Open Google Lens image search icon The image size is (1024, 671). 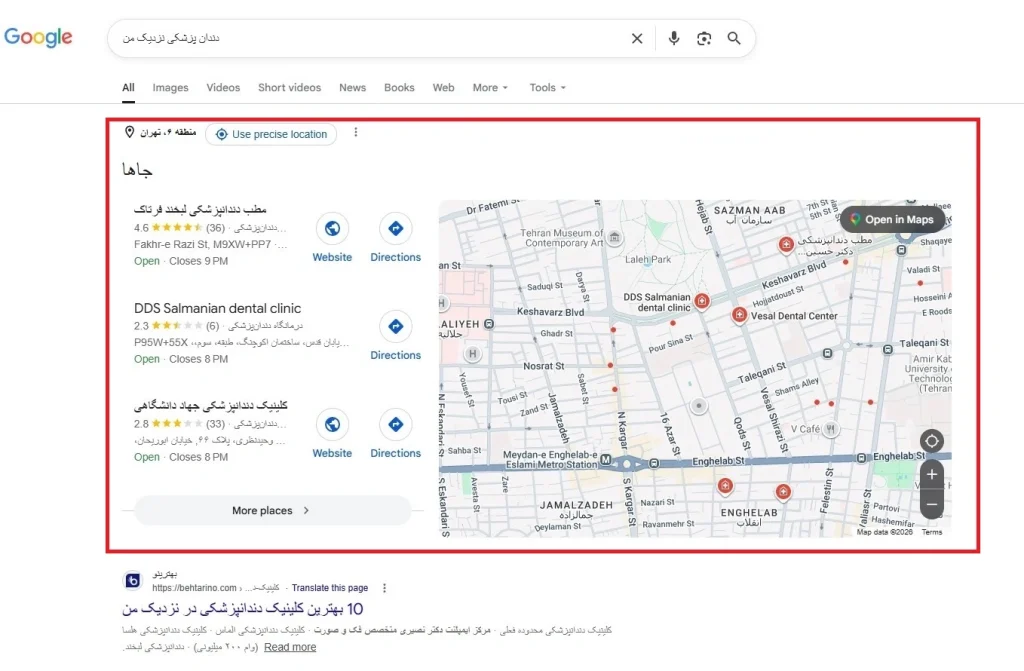[703, 39]
